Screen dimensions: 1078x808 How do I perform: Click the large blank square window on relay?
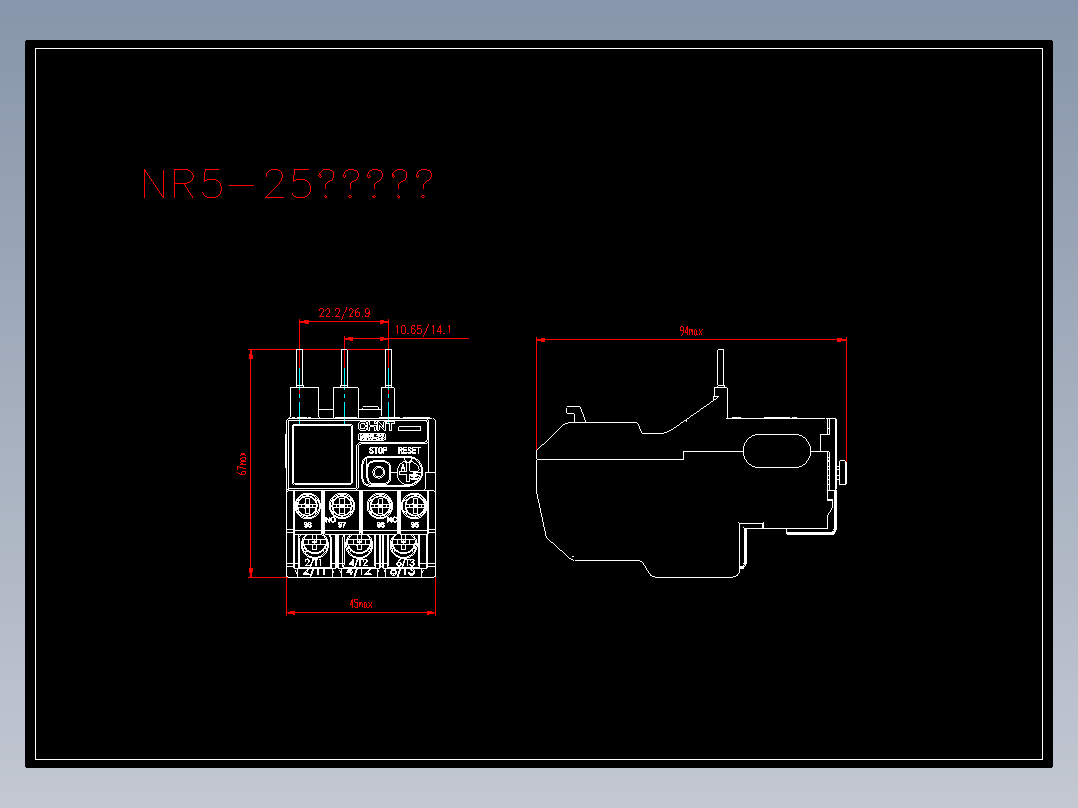tap(322, 455)
